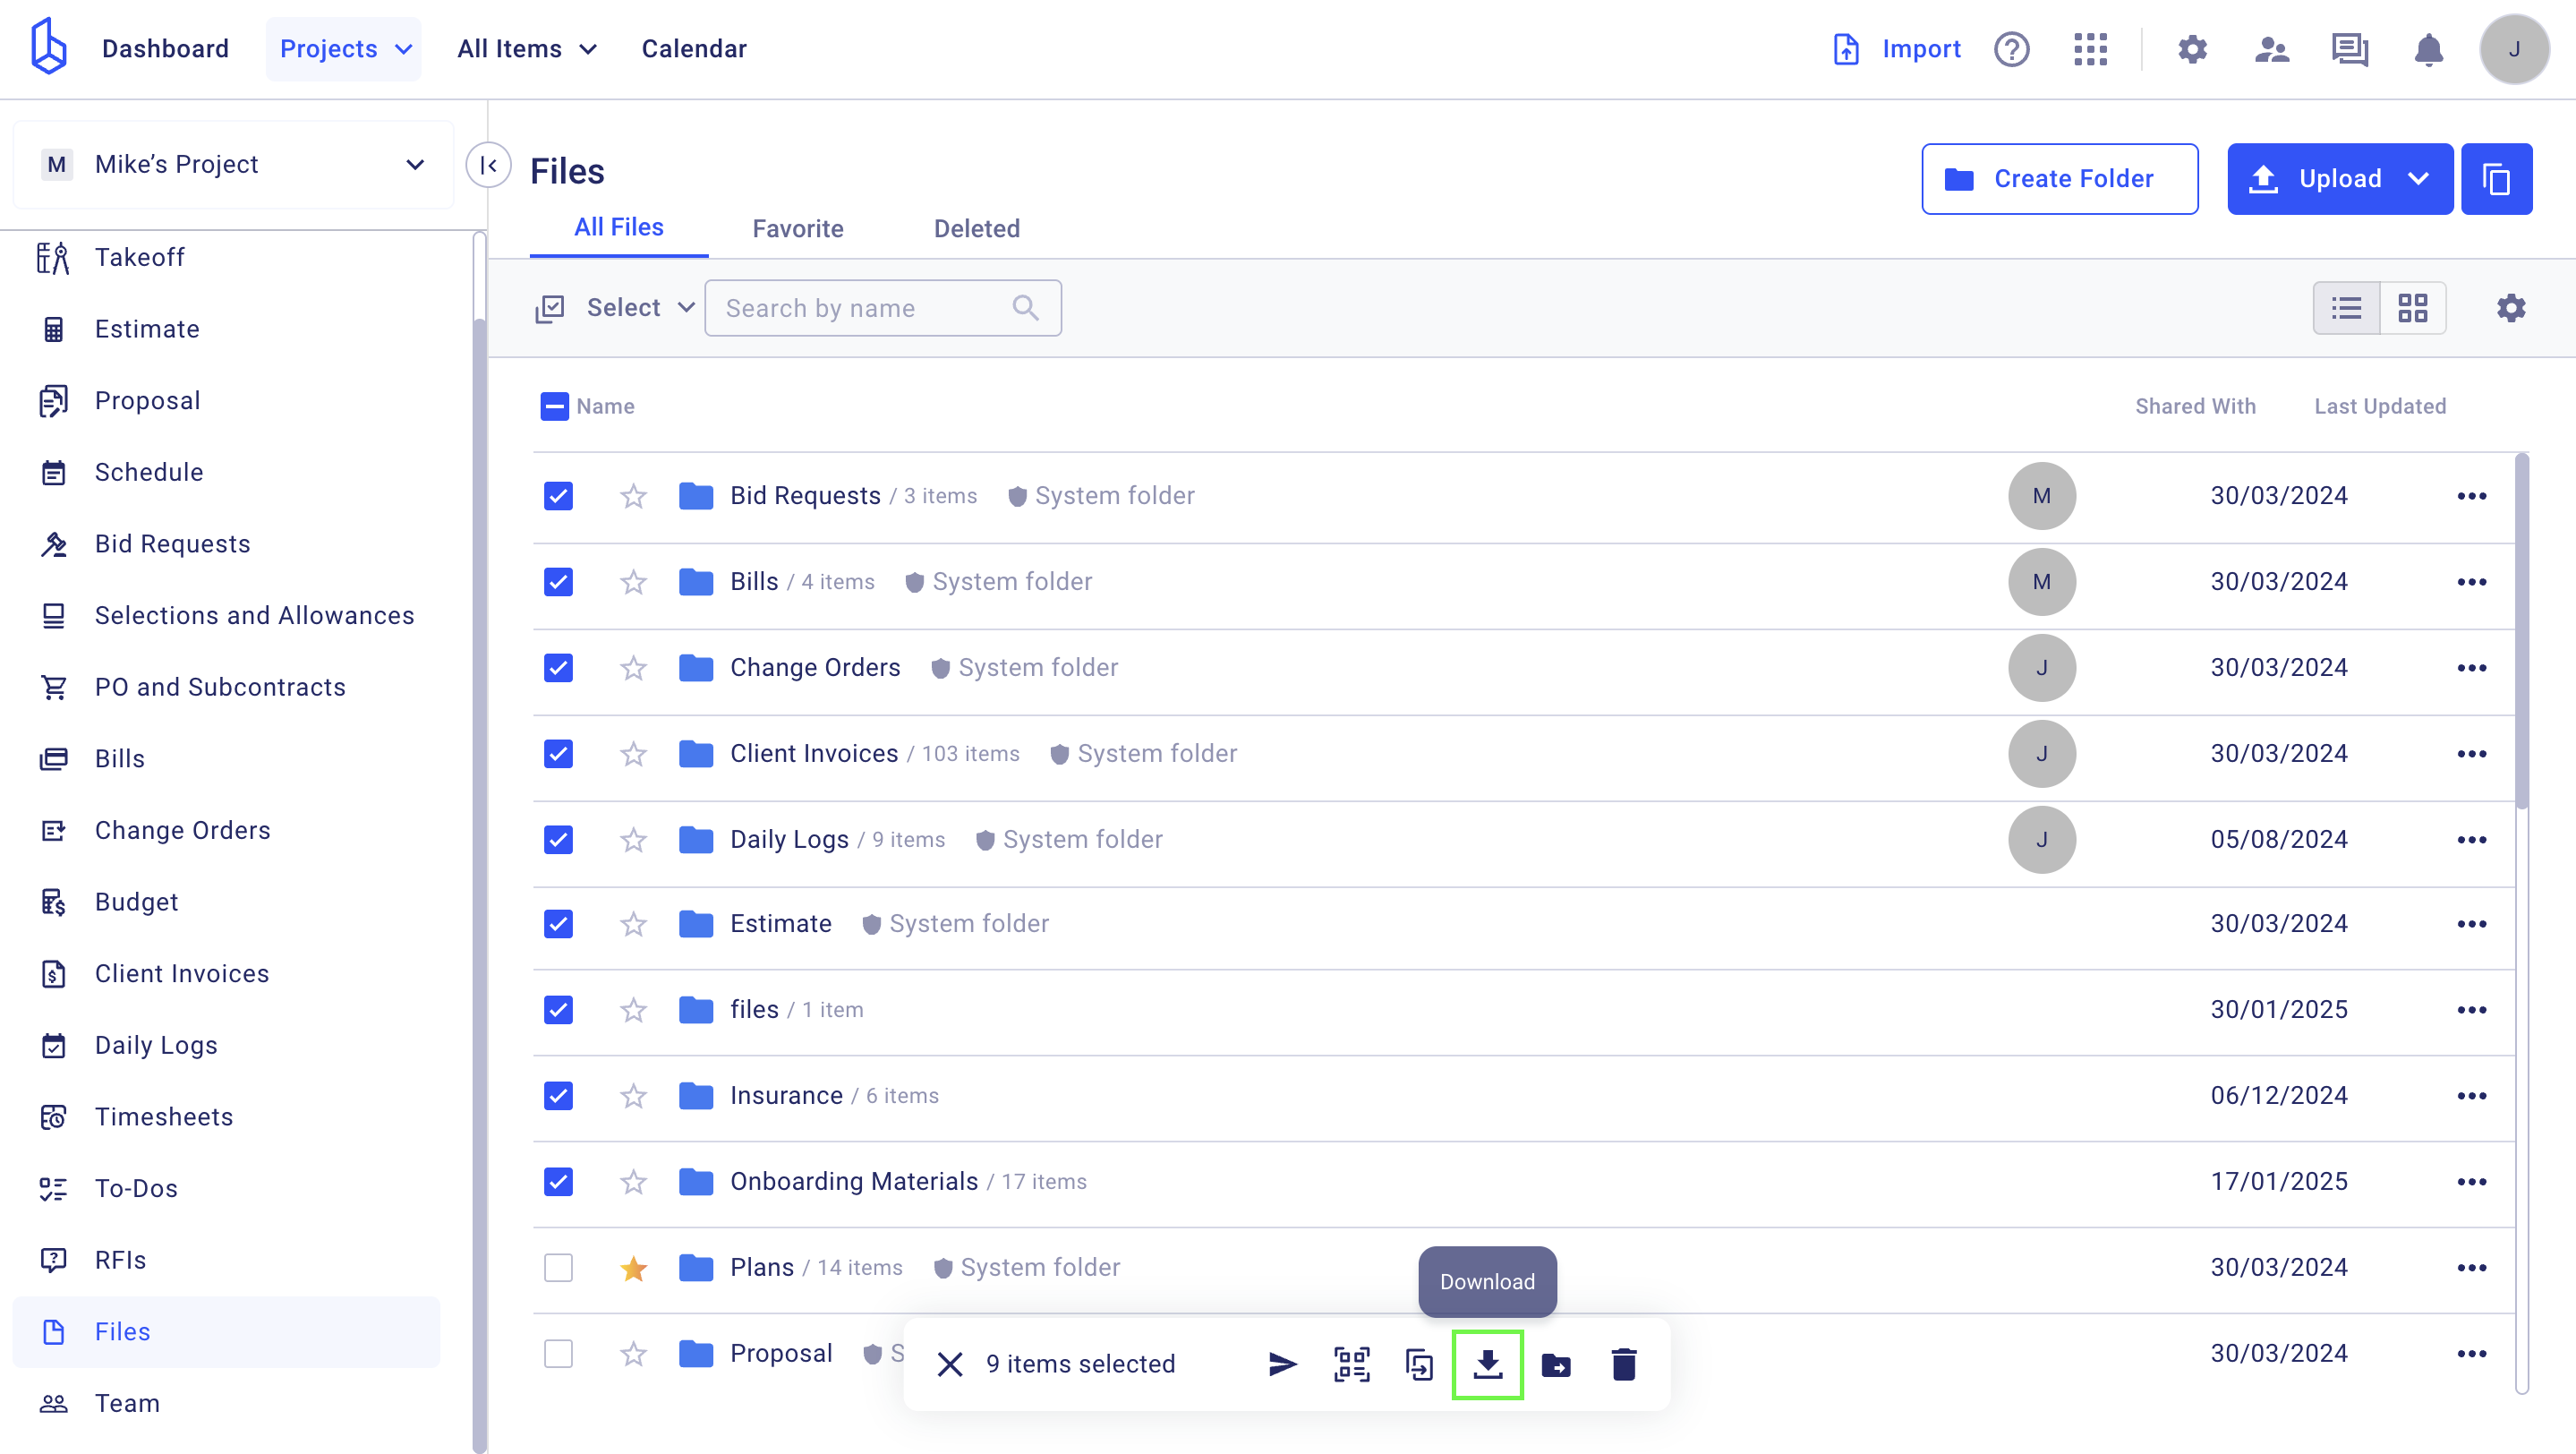Viewport: 2576px width, 1454px height.
Task: Open the contacts people icon
Action: click(2272, 49)
